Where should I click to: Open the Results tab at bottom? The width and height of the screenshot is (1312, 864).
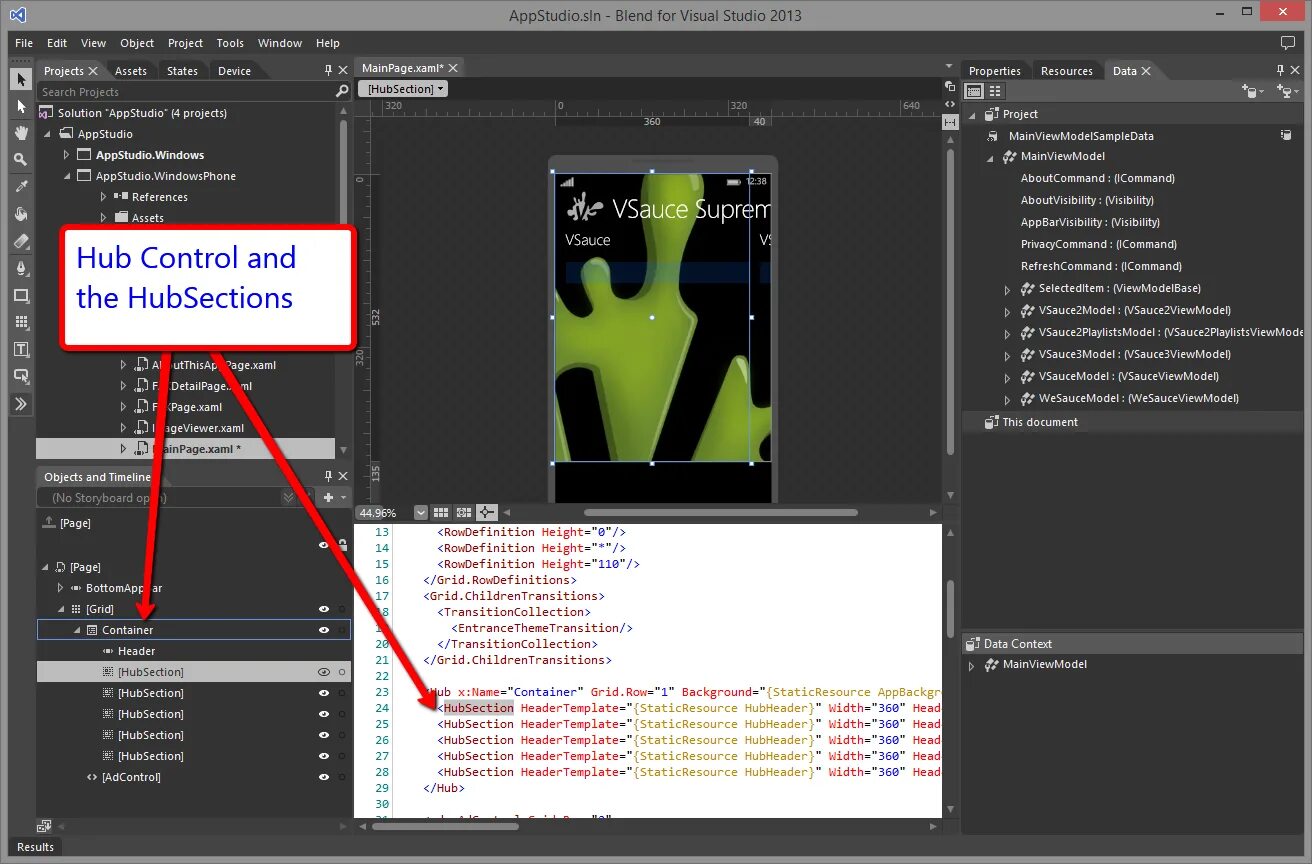coord(35,847)
